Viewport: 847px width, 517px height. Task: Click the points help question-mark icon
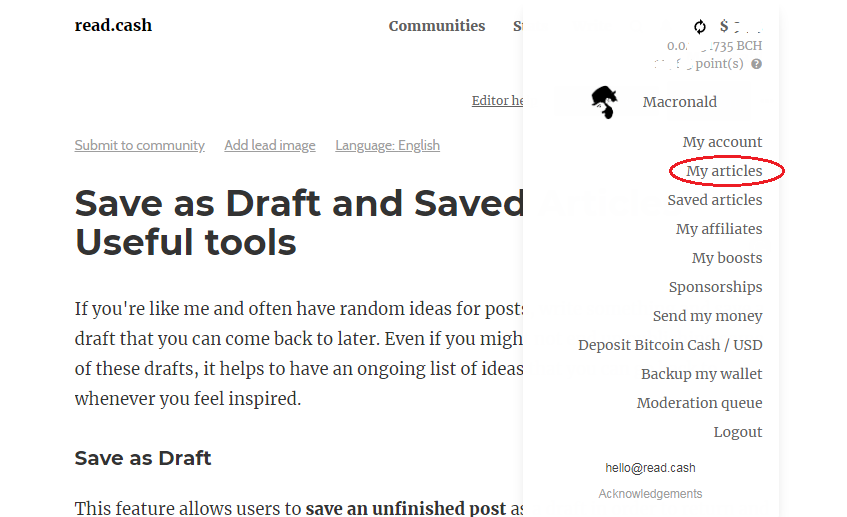756,64
